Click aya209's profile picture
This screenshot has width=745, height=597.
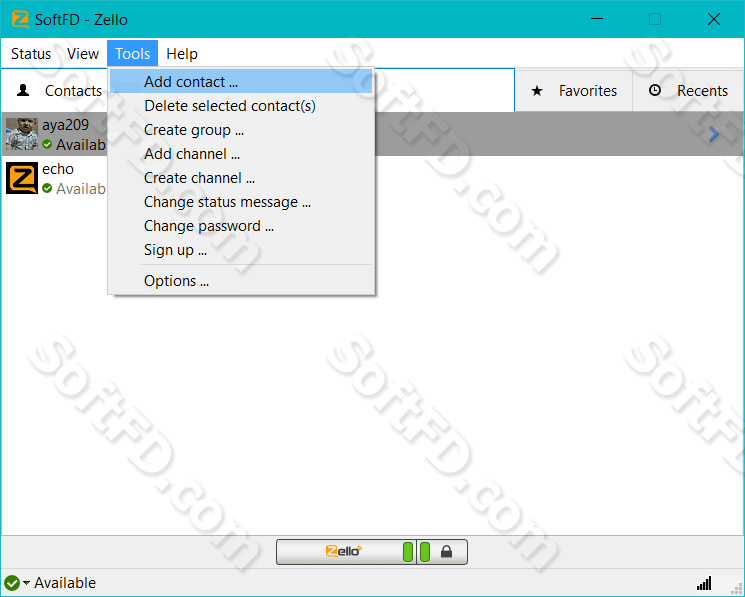(x=22, y=134)
